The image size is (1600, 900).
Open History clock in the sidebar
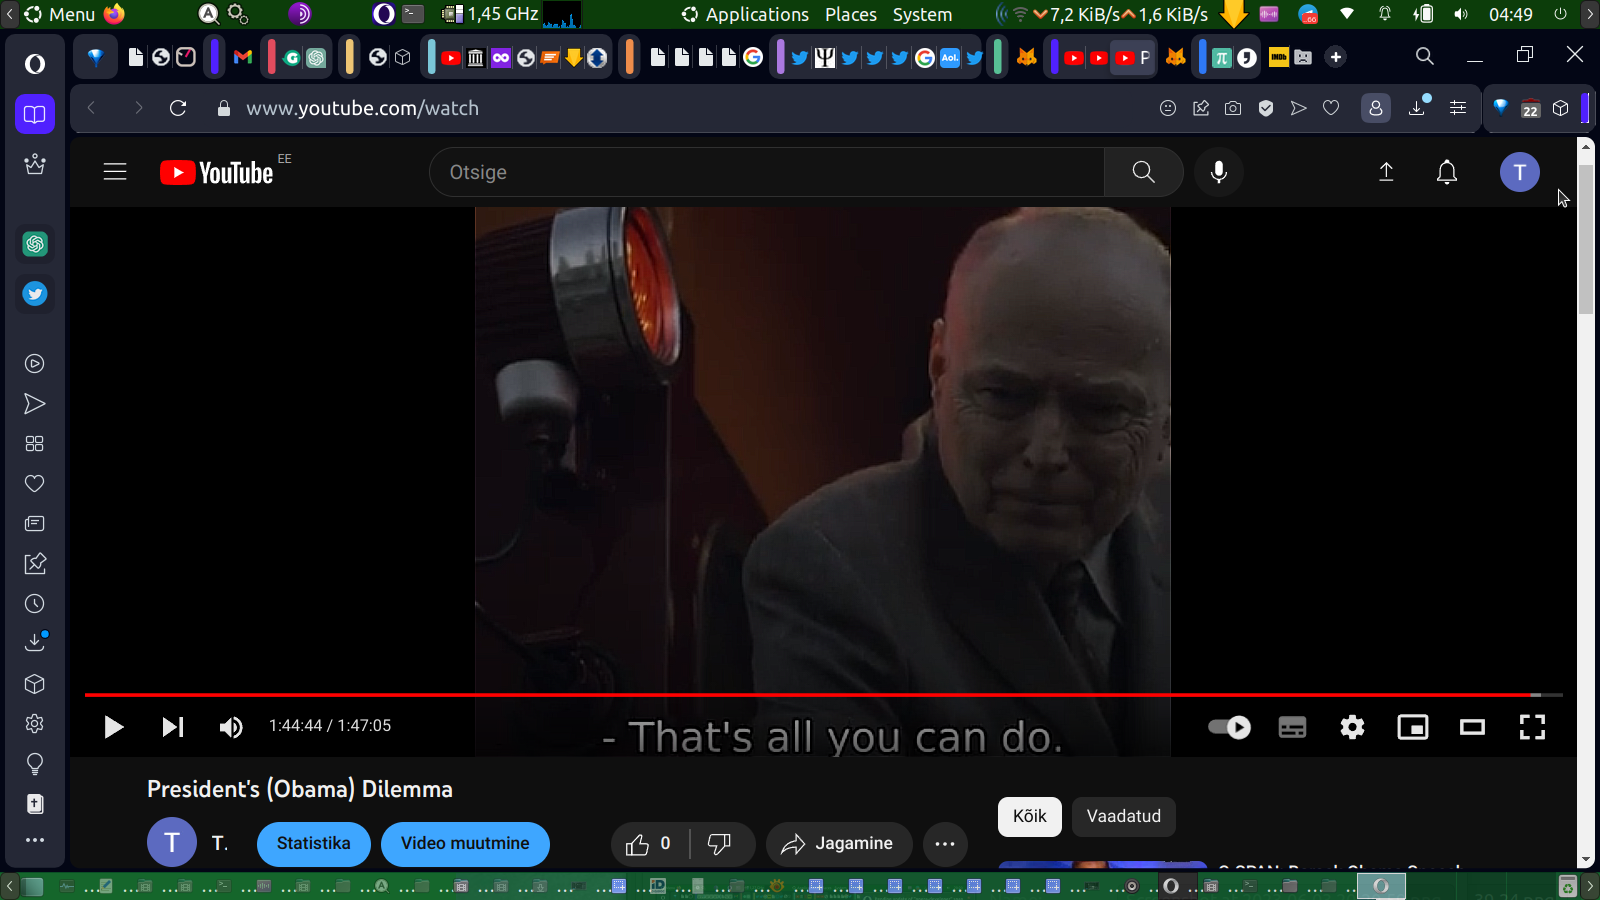click(x=35, y=604)
